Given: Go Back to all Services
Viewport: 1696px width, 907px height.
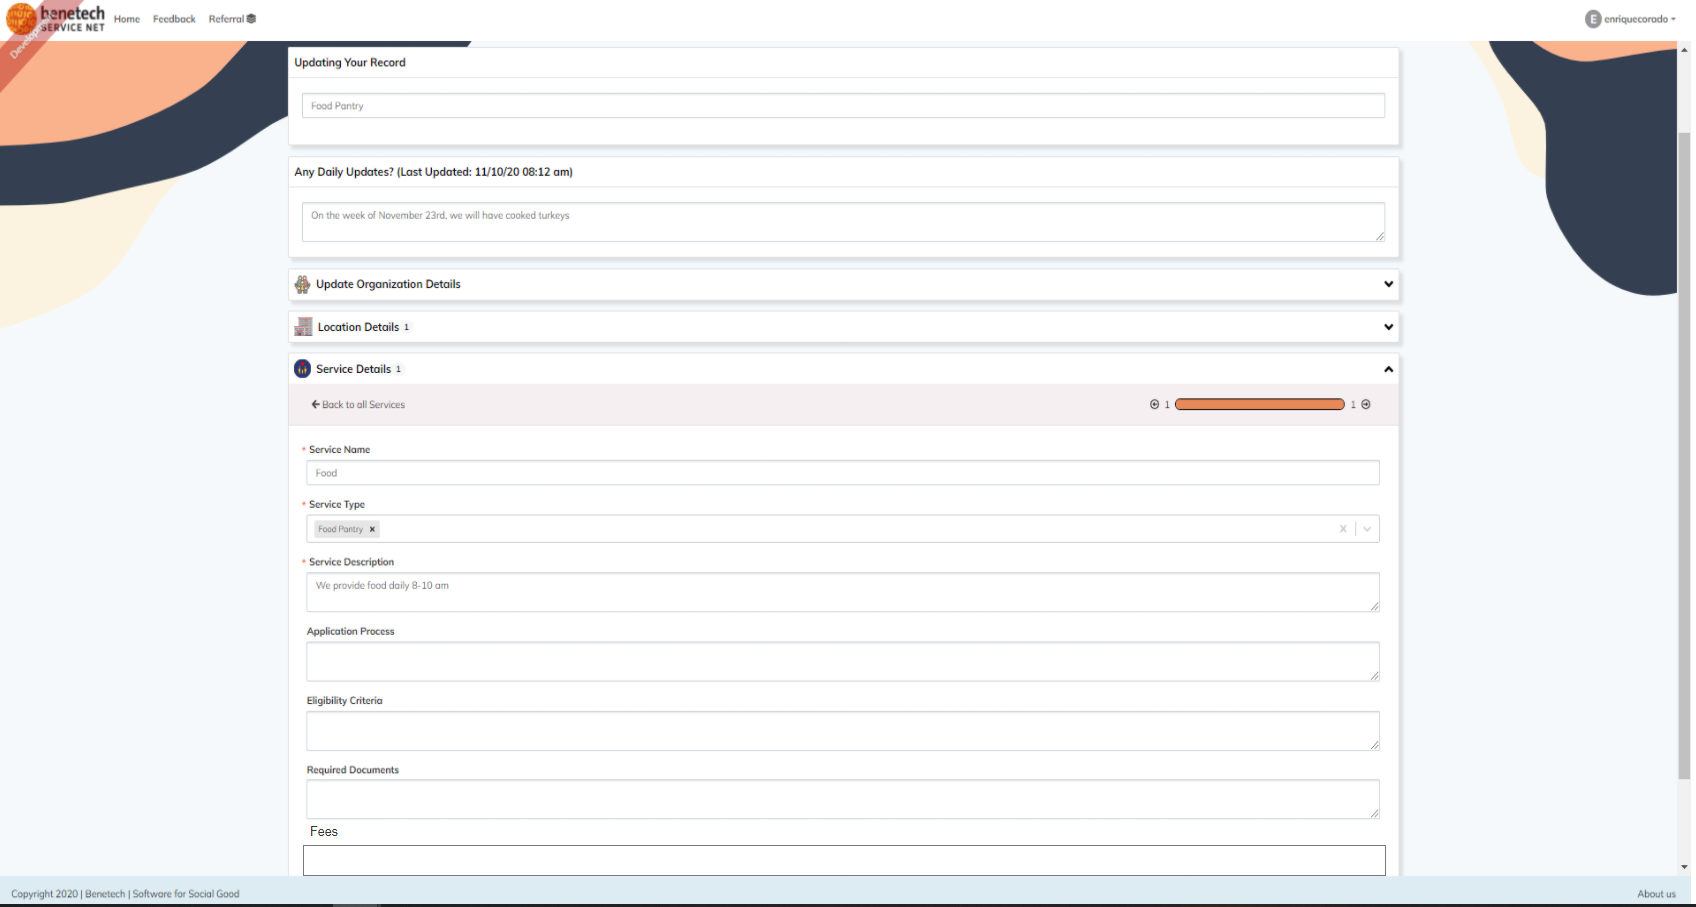Looking at the screenshot, I should [358, 405].
